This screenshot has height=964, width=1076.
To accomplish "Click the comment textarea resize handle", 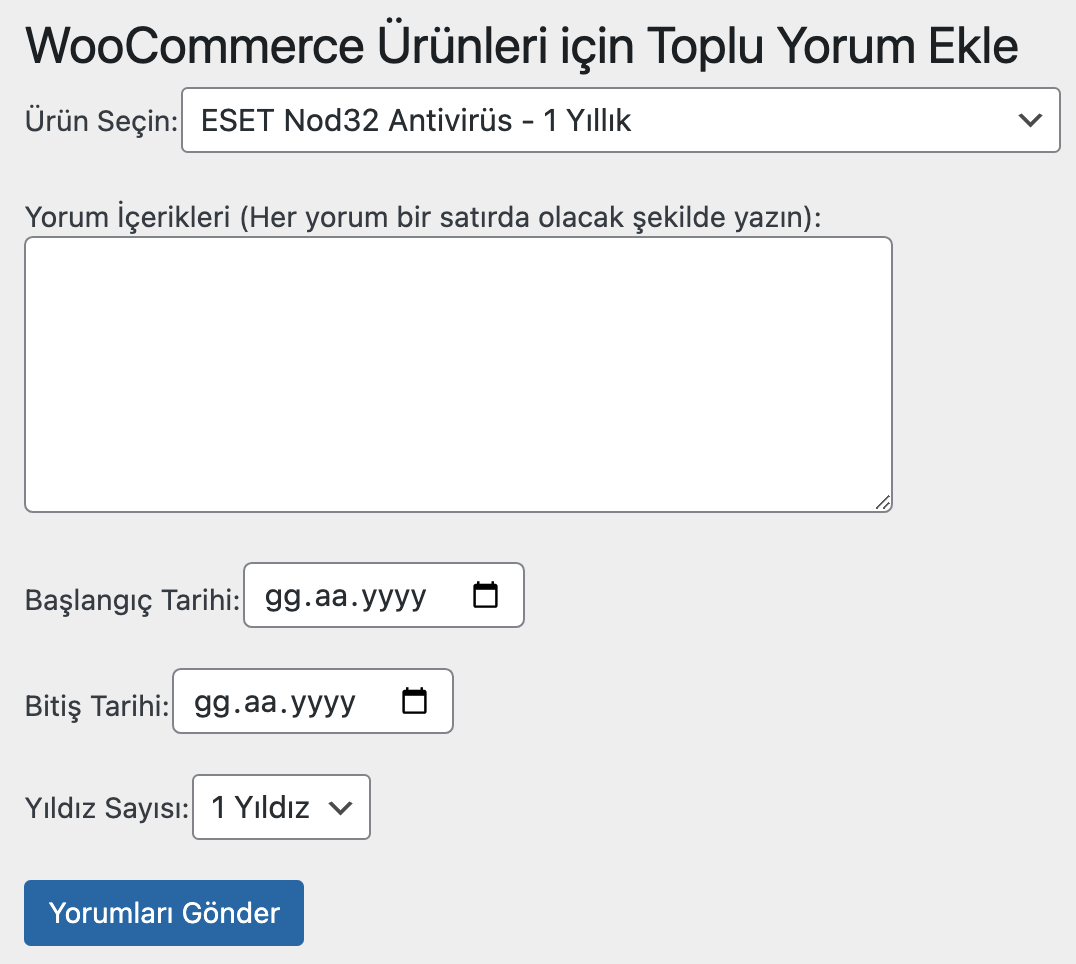I will 883,503.
